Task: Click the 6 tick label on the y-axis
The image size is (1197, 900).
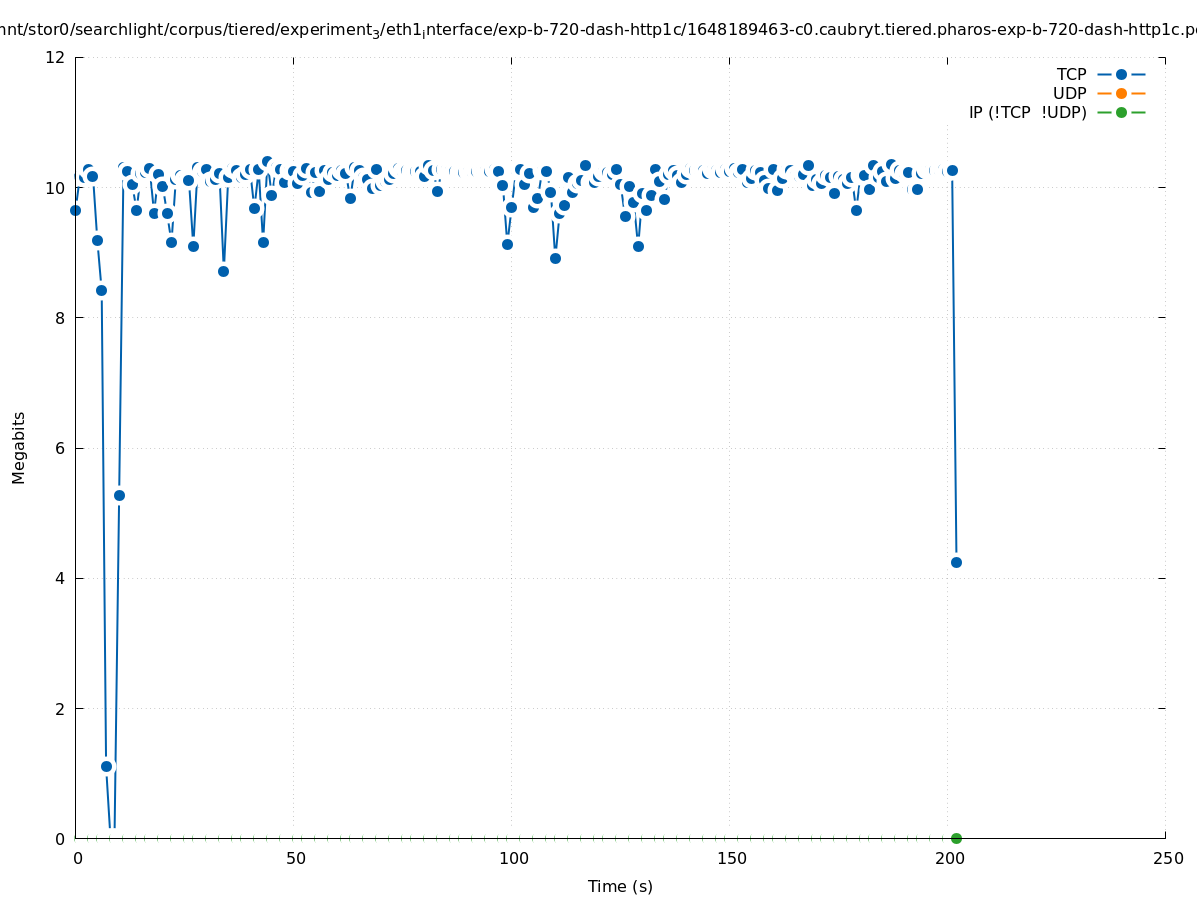Action: (60, 448)
